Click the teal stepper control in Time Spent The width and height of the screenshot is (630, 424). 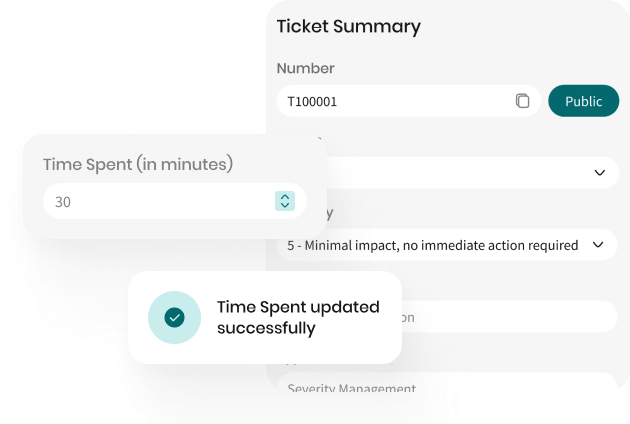[285, 201]
